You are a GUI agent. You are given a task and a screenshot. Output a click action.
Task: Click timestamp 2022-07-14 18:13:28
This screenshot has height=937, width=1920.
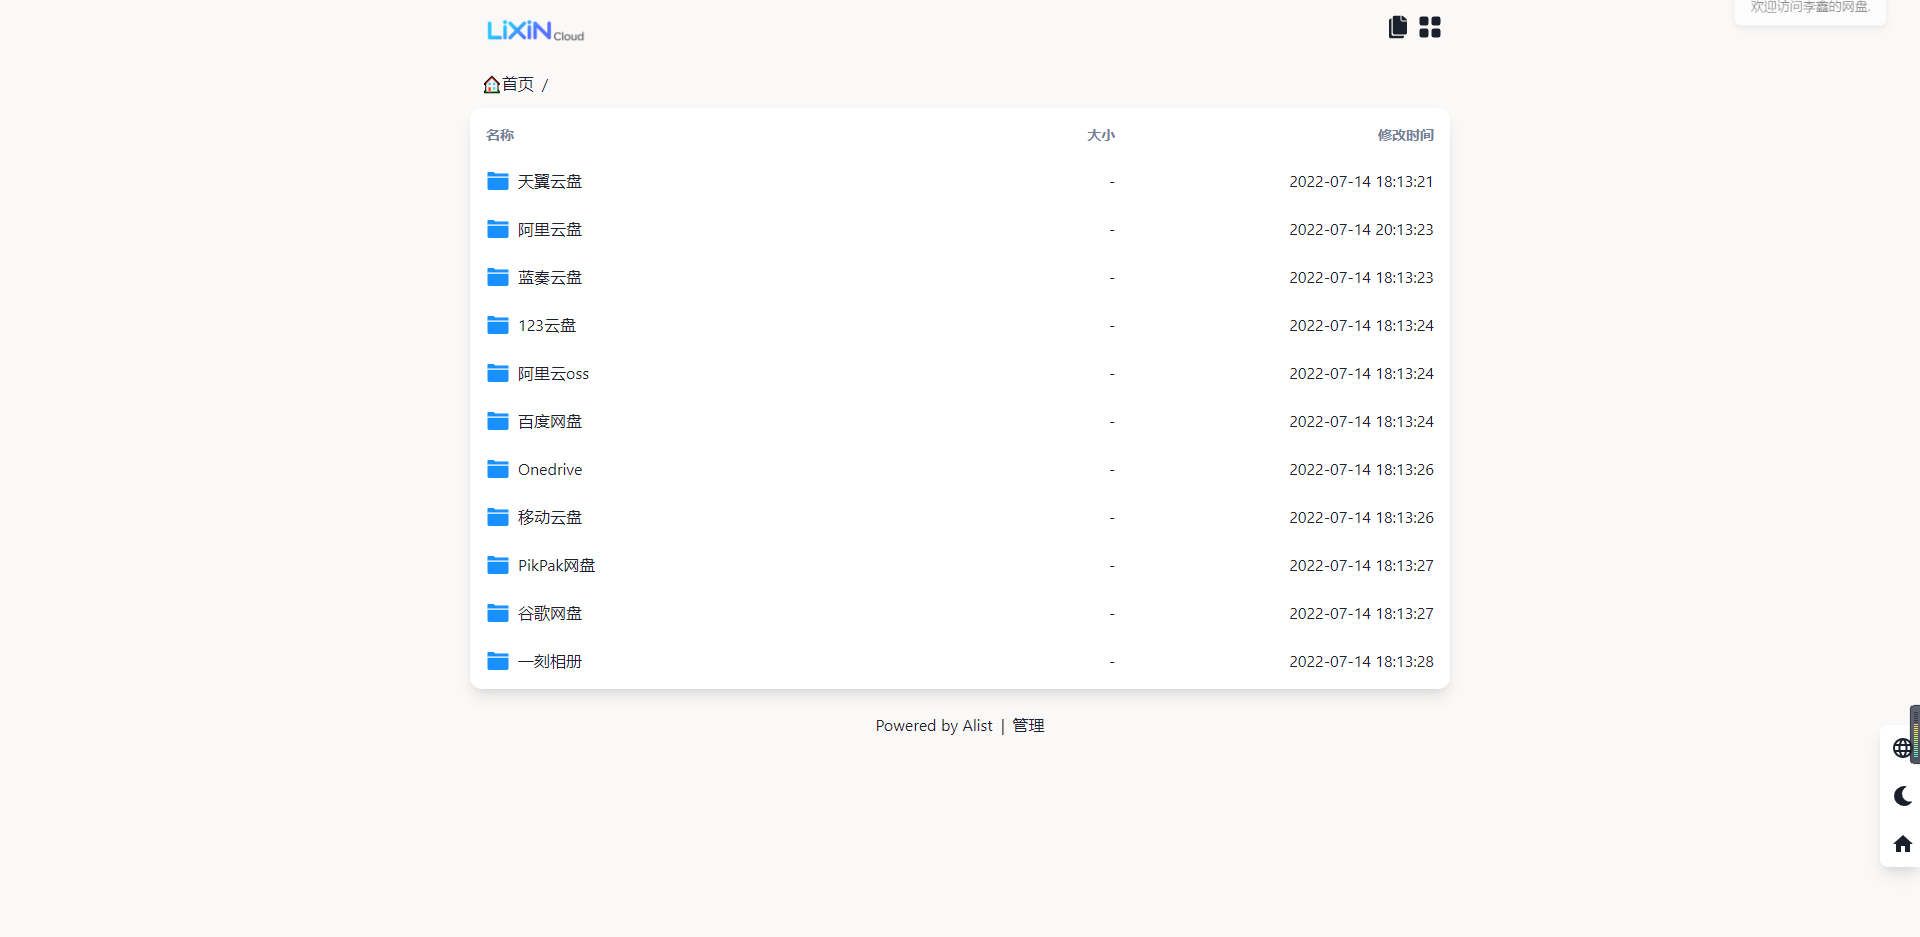tap(1361, 662)
